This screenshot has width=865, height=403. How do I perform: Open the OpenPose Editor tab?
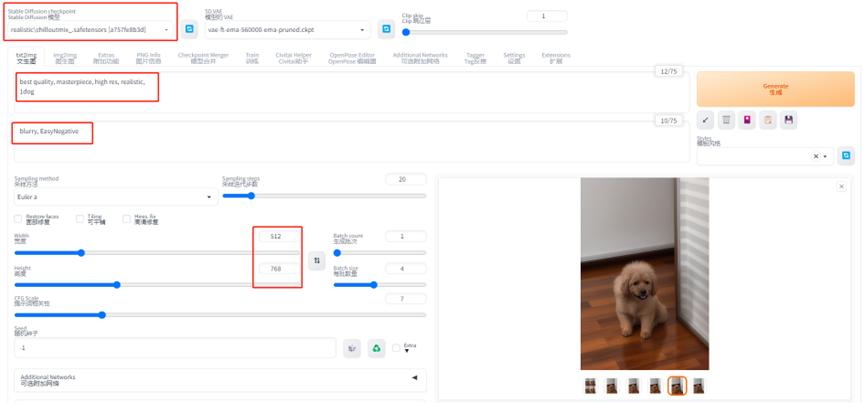352,58
